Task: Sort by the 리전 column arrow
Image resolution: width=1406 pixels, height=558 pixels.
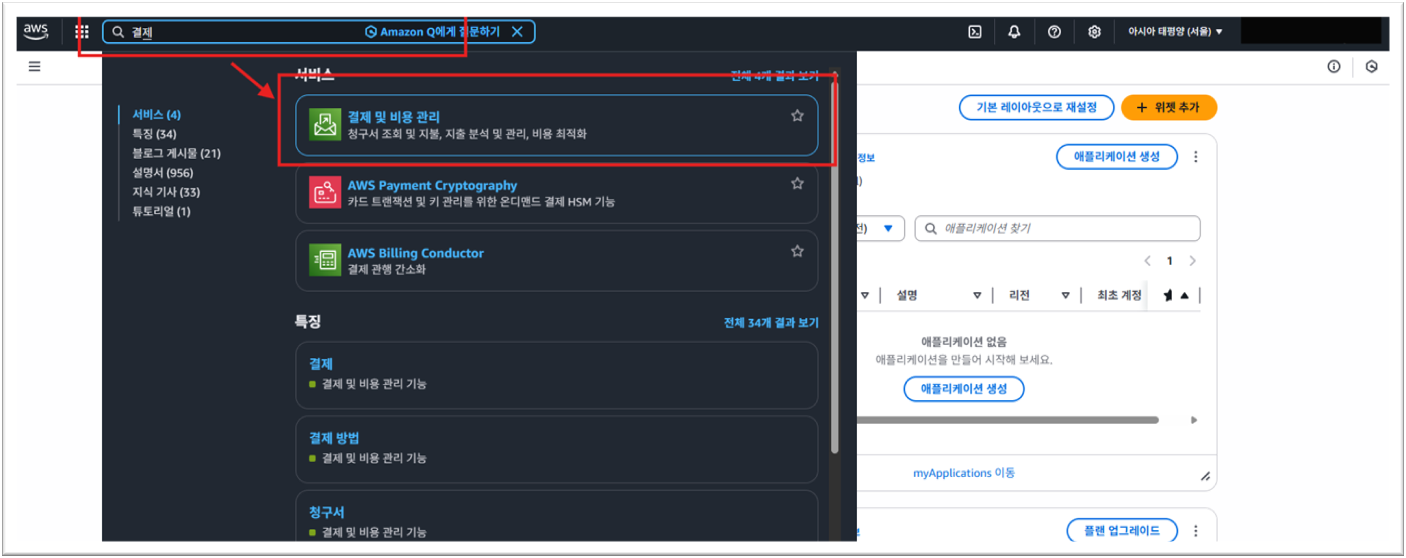Action: pos(1066,295)
